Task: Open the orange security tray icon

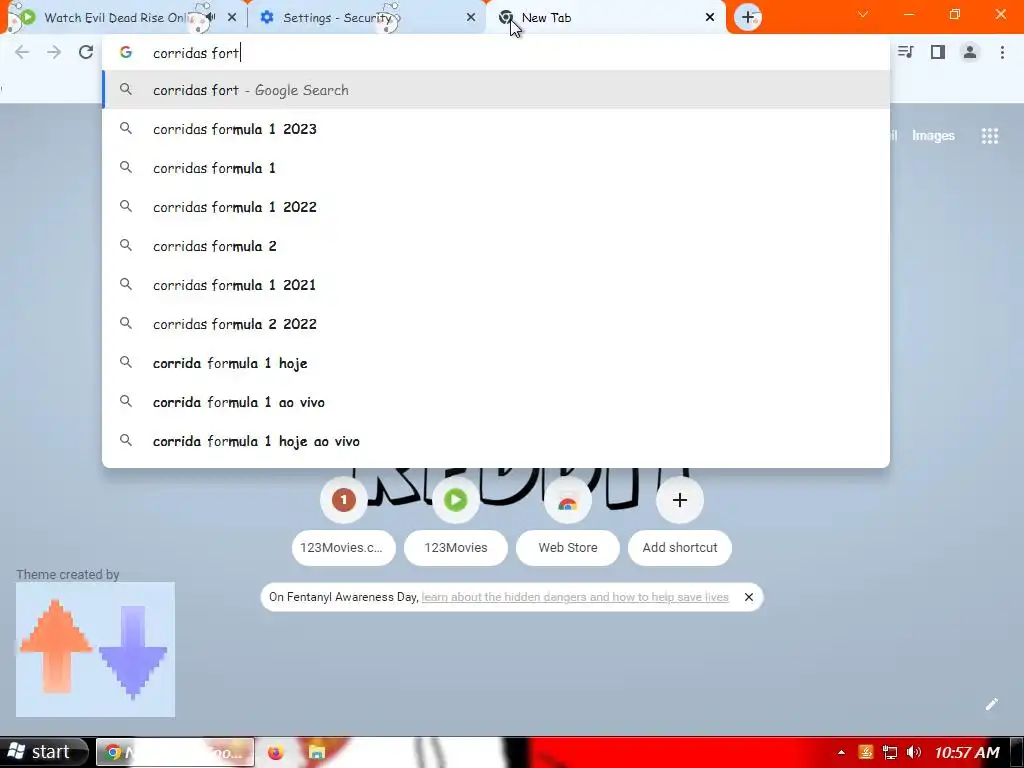Action: (x=866, y=753)
